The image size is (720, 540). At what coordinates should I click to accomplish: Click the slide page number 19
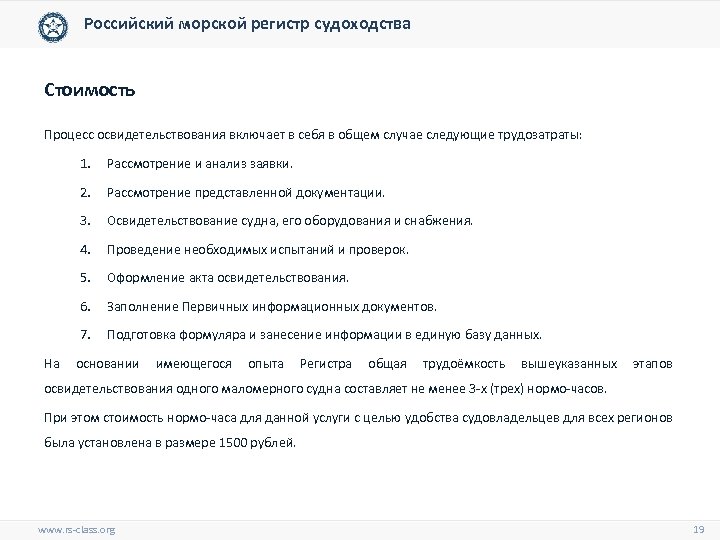click(x=698, y=529)
